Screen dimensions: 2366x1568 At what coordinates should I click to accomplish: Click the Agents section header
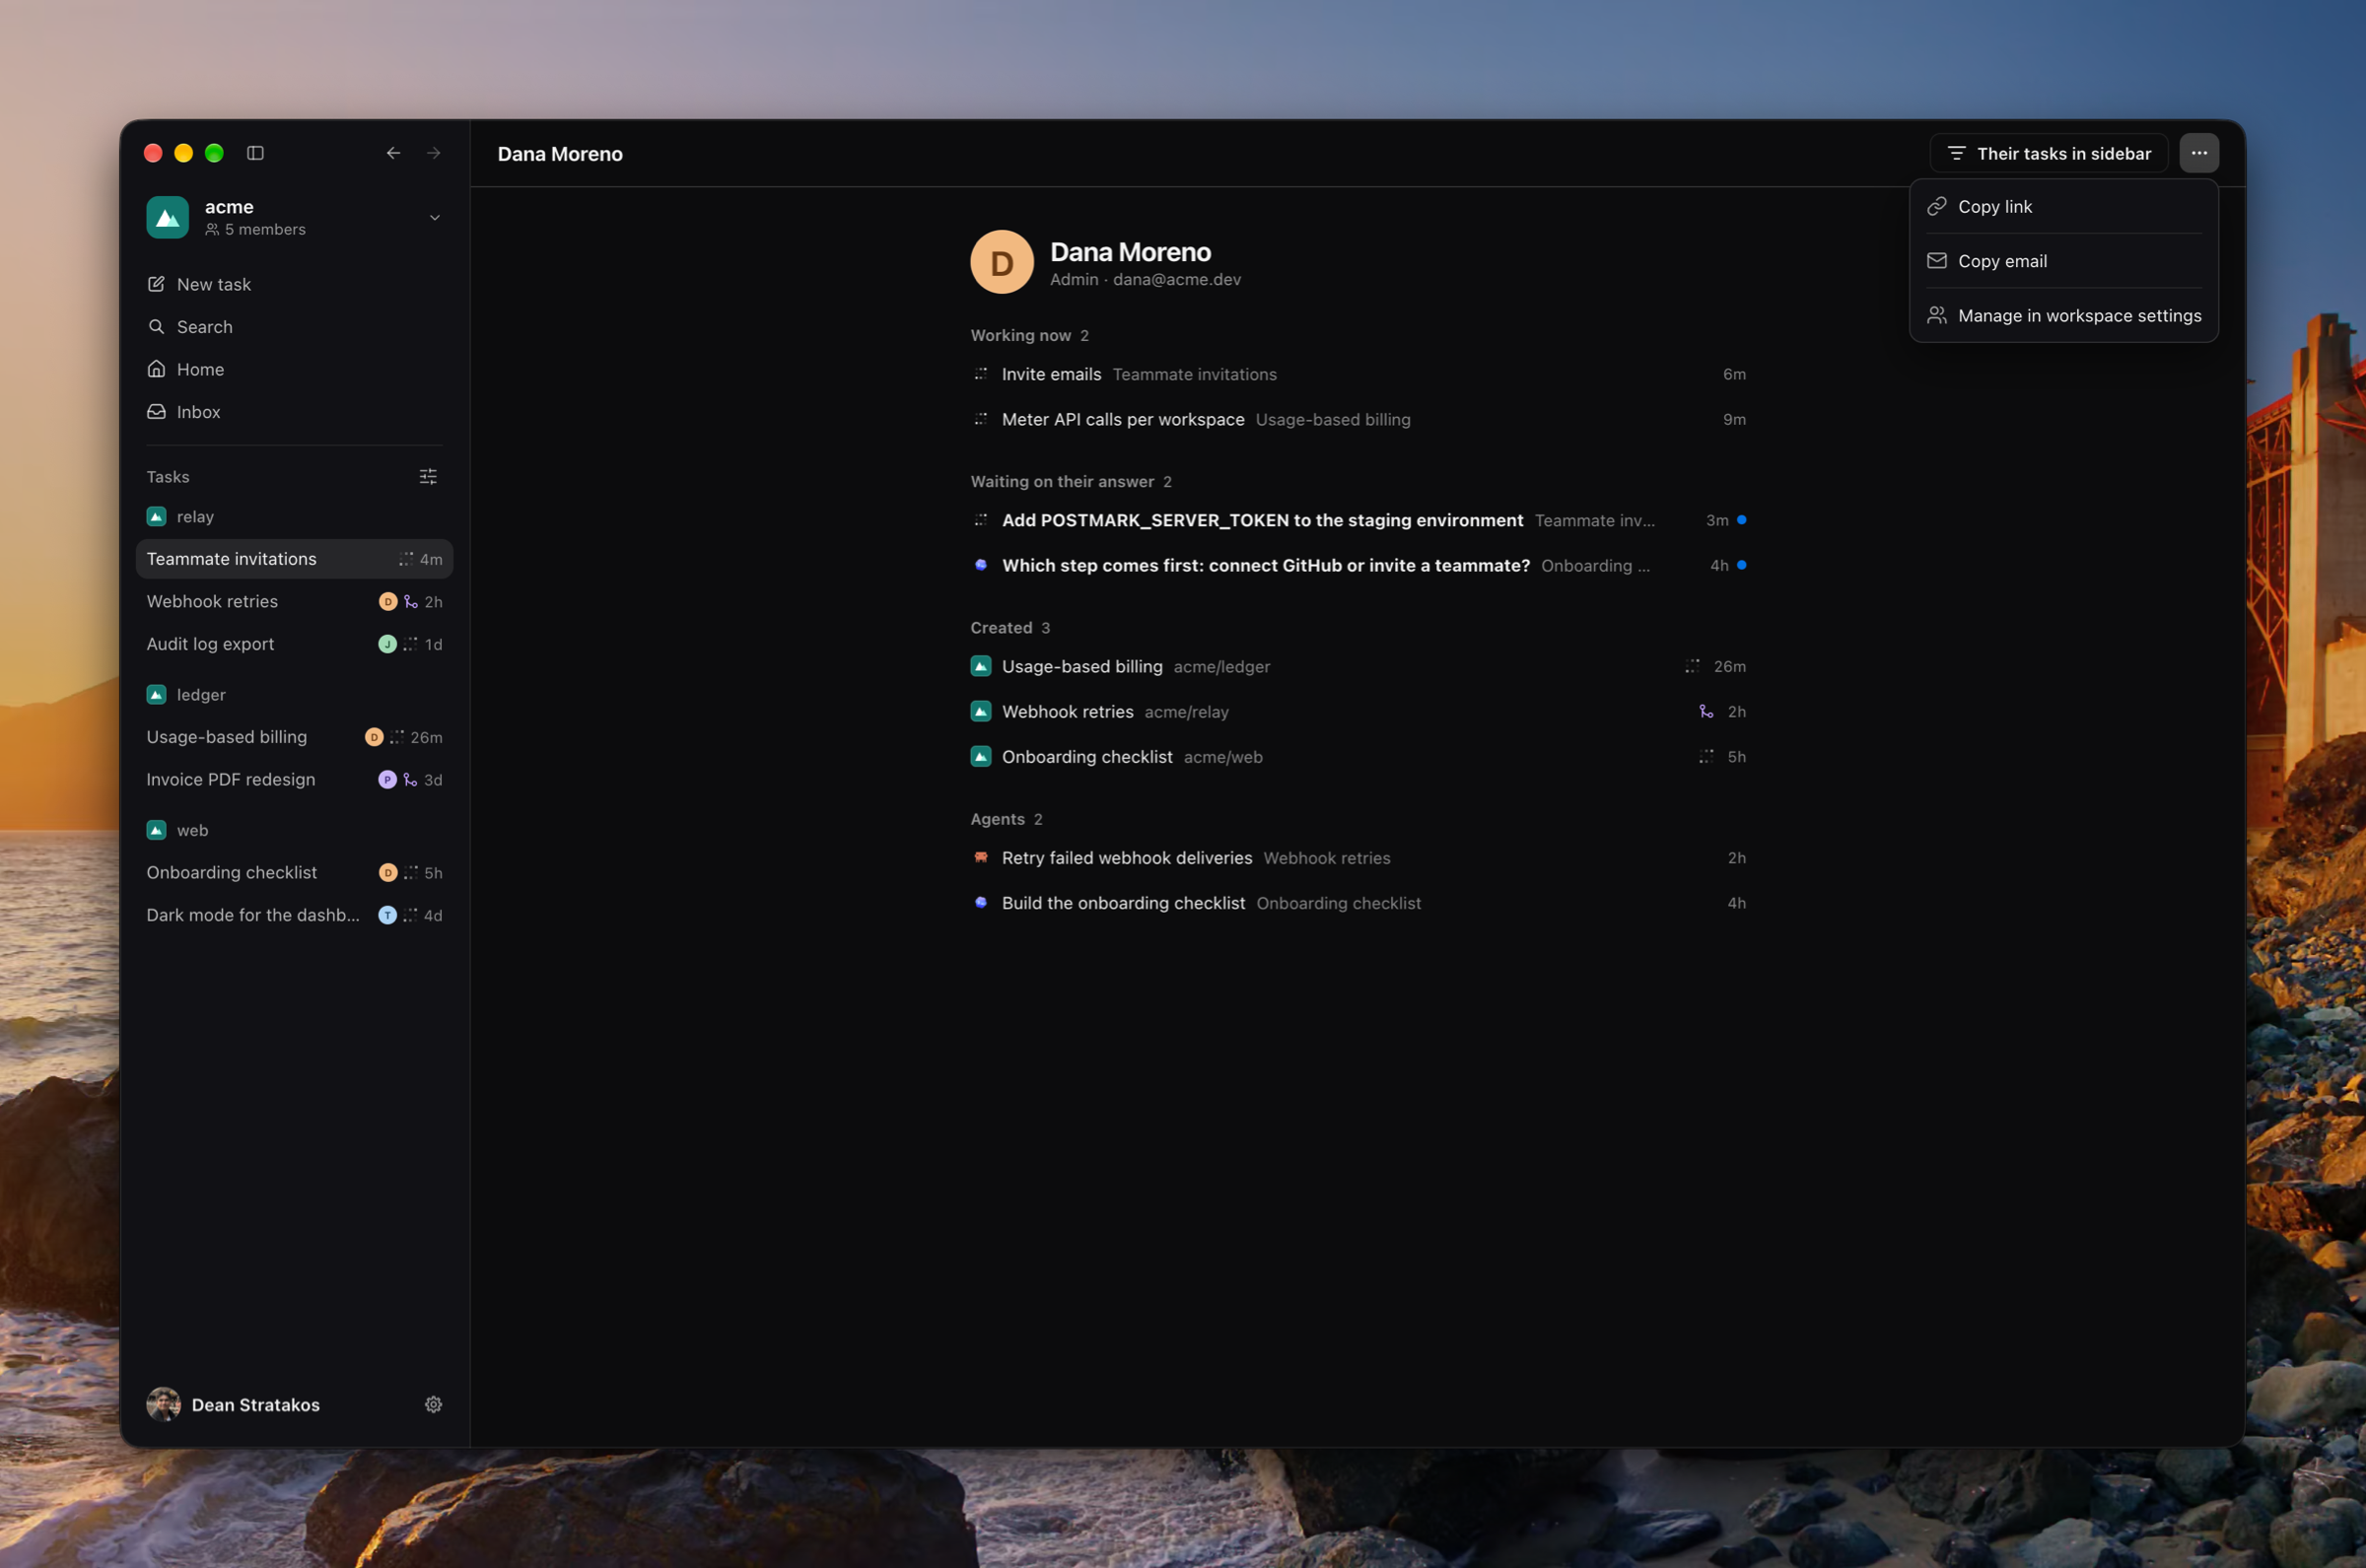coord(1006,819)
